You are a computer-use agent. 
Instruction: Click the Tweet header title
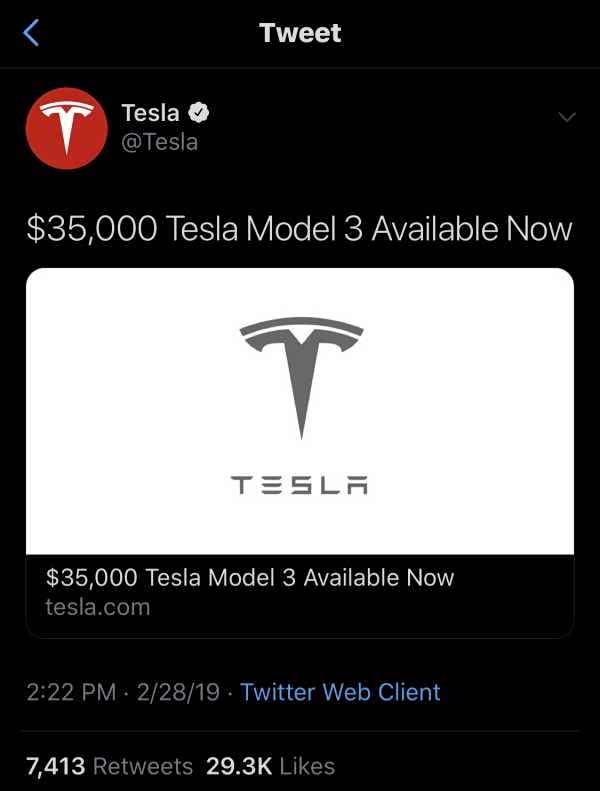(300, 33)
